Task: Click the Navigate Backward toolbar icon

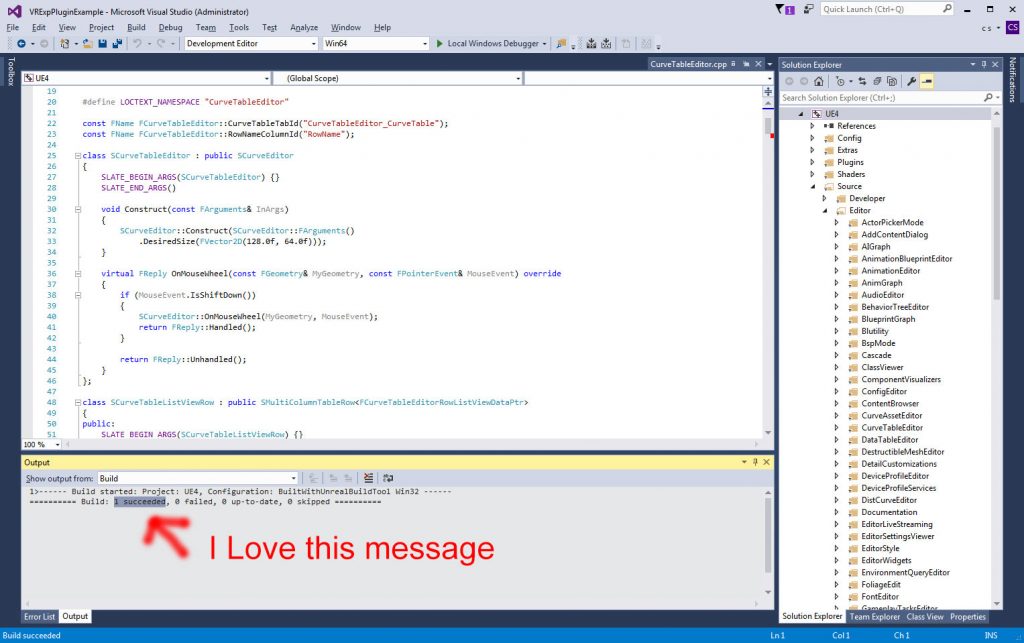Action: point(21,44)
